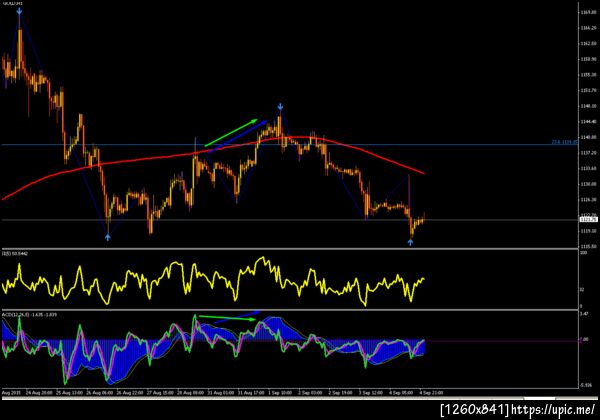600x420 pixels.
Task: Click the 25 Aug 13:00 time axis label
Action: [x=69, y=393]
